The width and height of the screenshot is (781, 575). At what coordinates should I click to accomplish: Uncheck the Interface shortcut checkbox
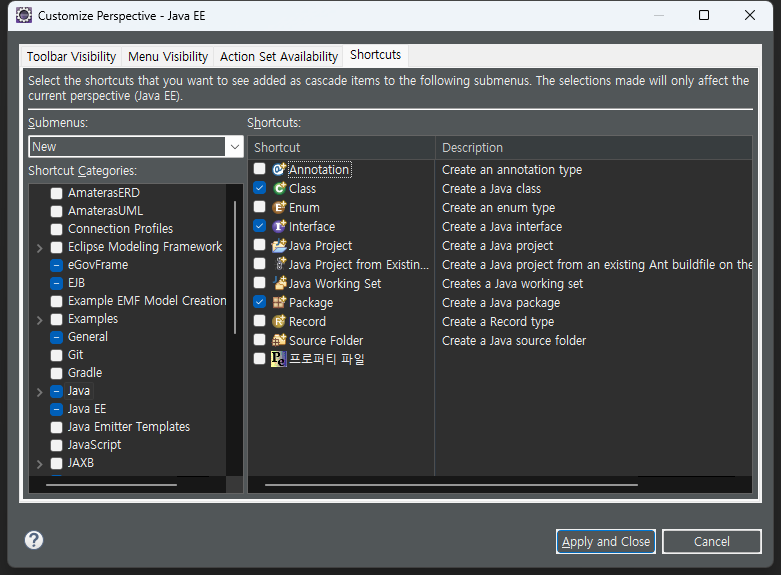coord(260,225)
